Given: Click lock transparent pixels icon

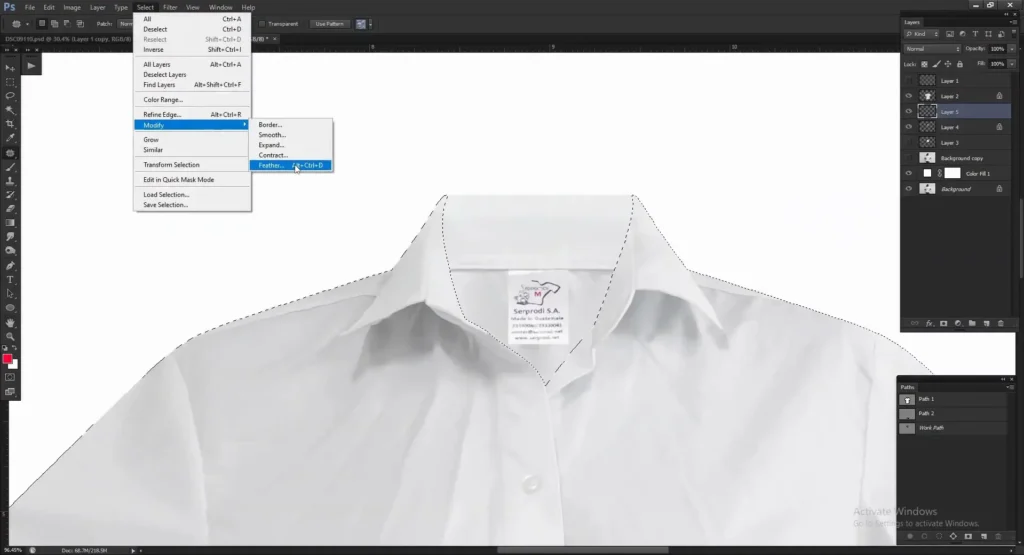Looking at the screenshot, I should click(x=924, y=64).
